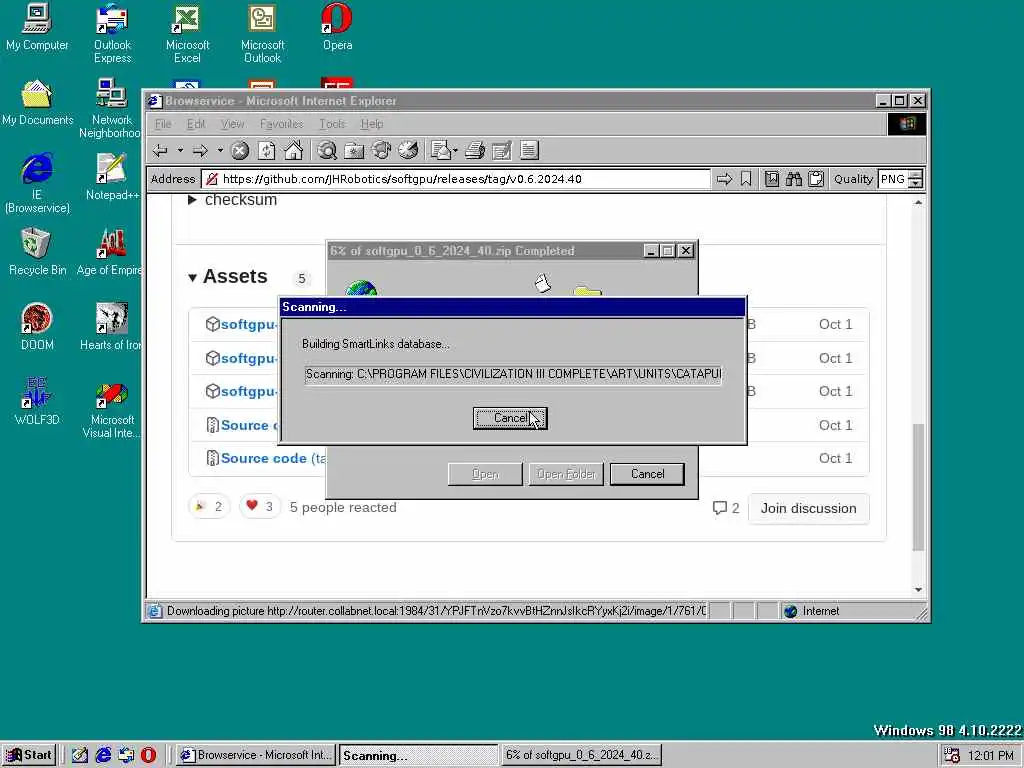The height and width of the screenshot is (768, 1024).
Task: Open the History clock toolbar icon
Action: [408, 151]
